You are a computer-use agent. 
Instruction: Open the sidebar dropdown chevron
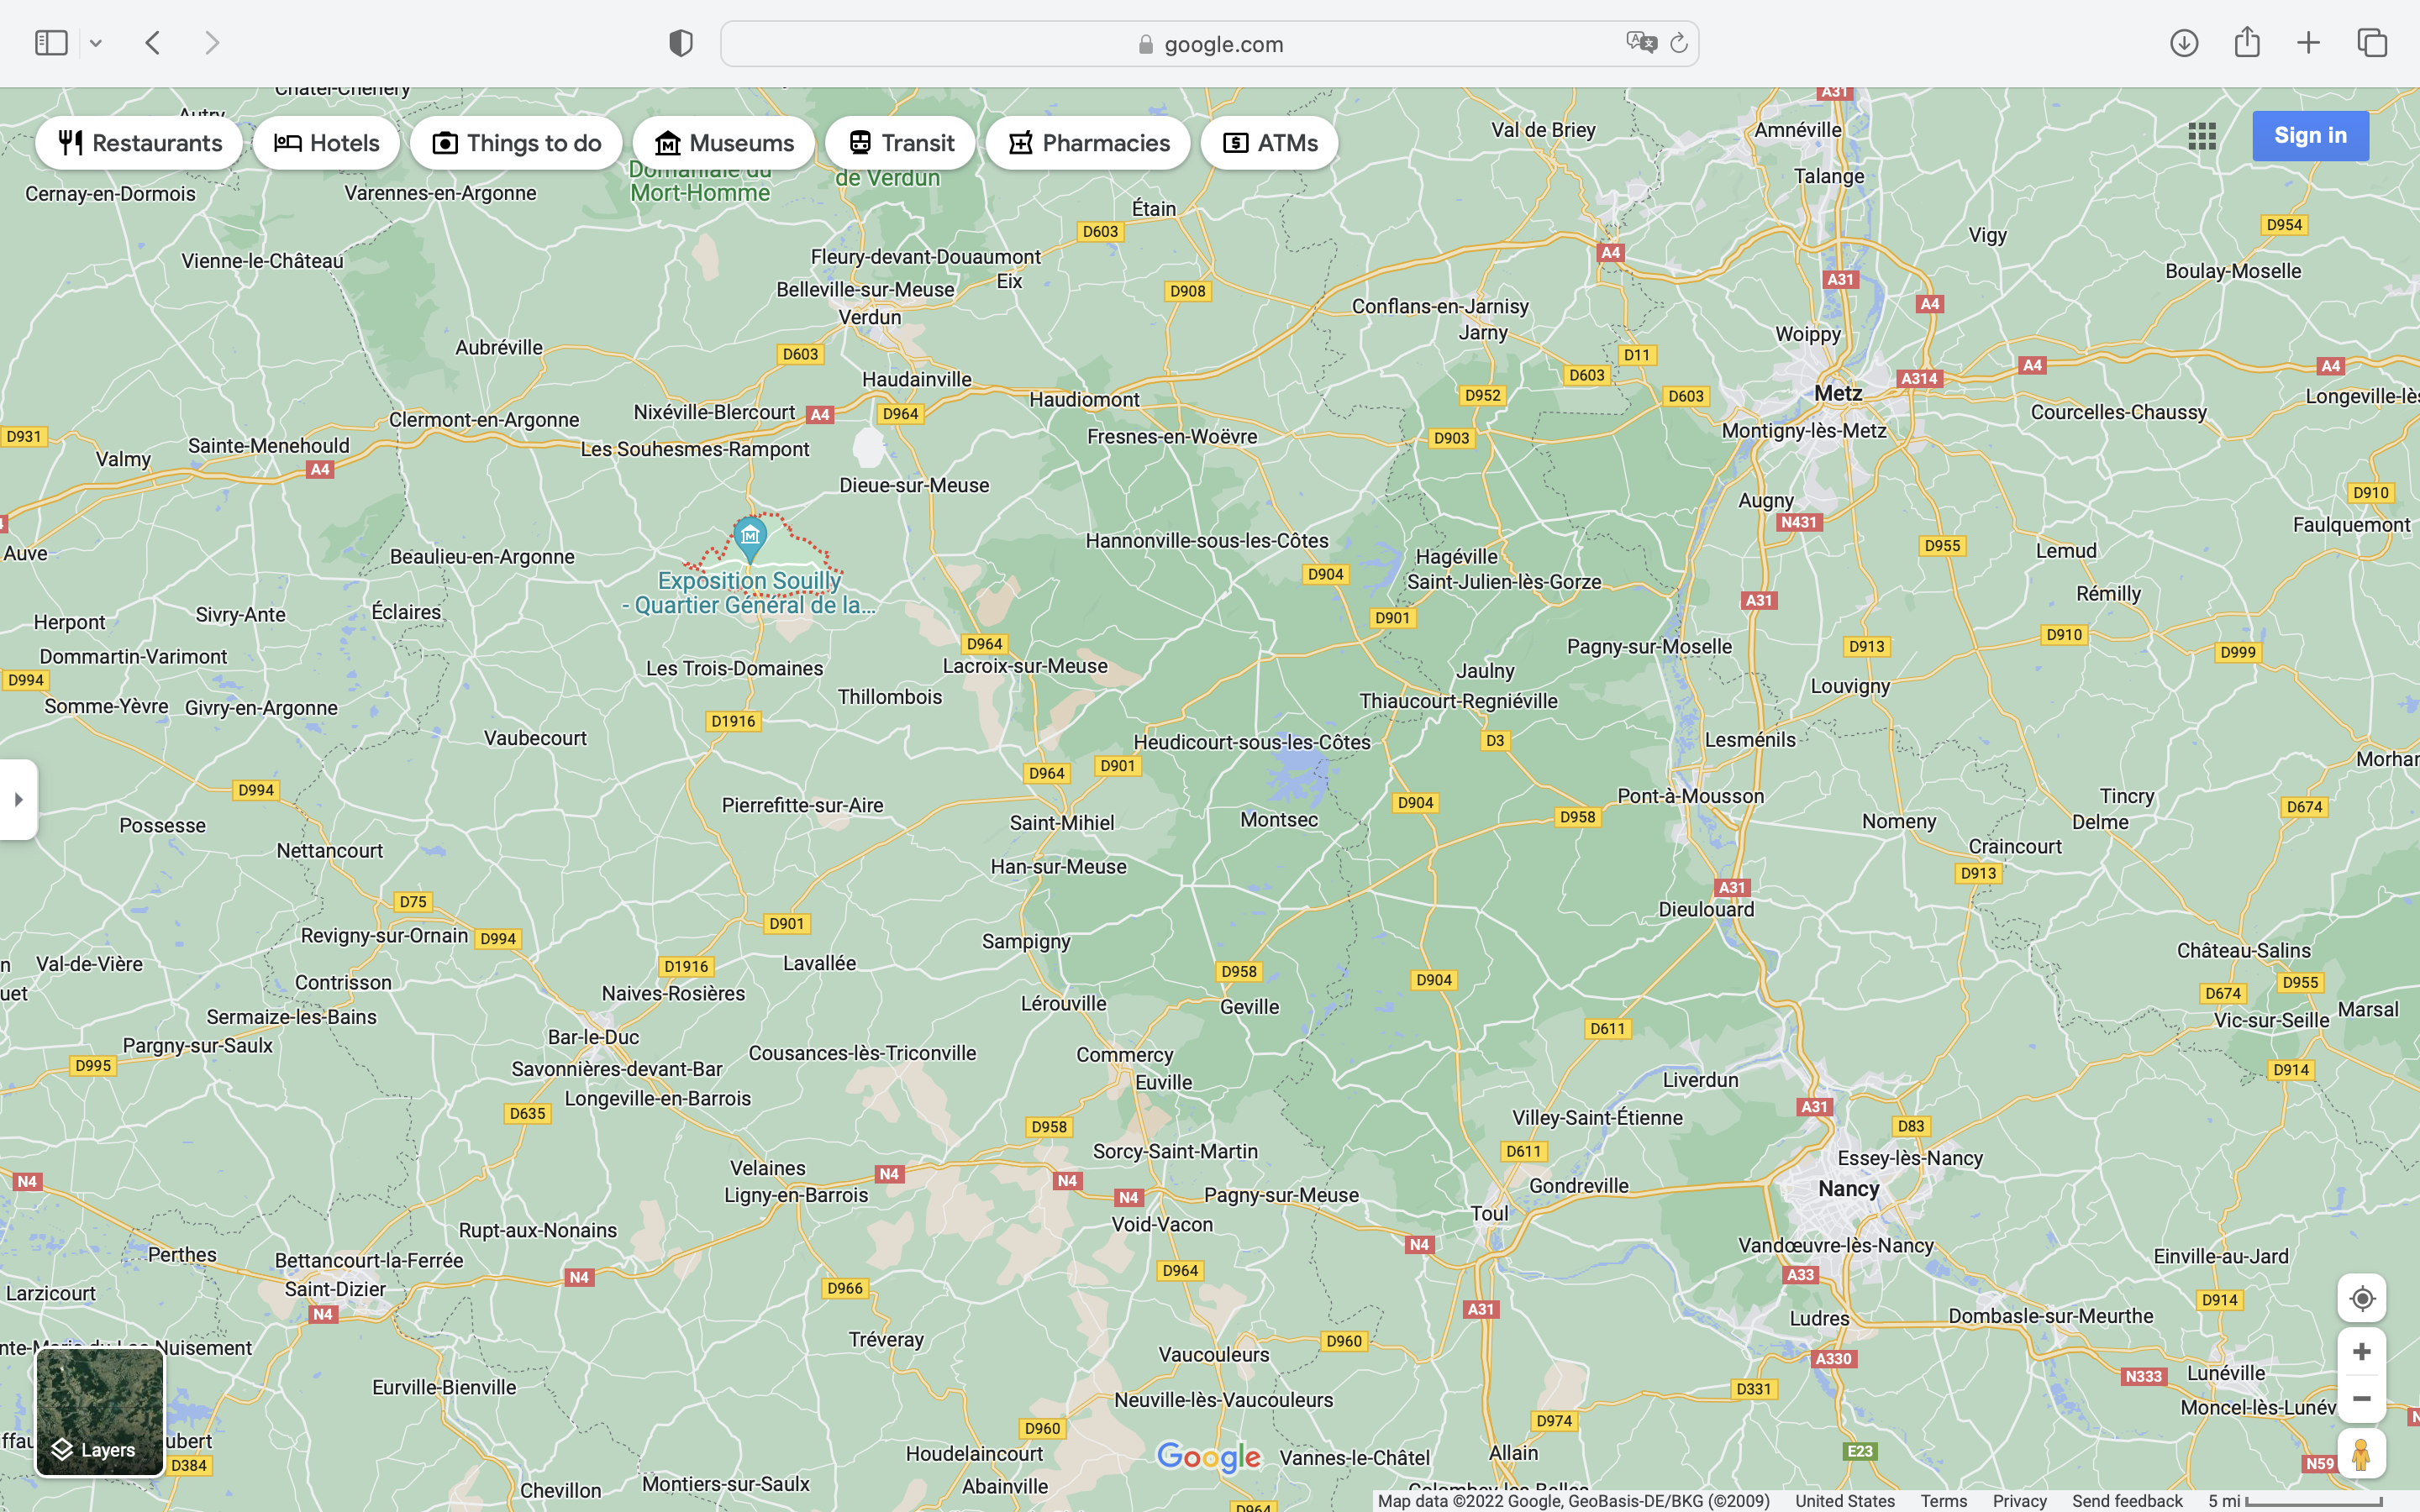[96, 43]
